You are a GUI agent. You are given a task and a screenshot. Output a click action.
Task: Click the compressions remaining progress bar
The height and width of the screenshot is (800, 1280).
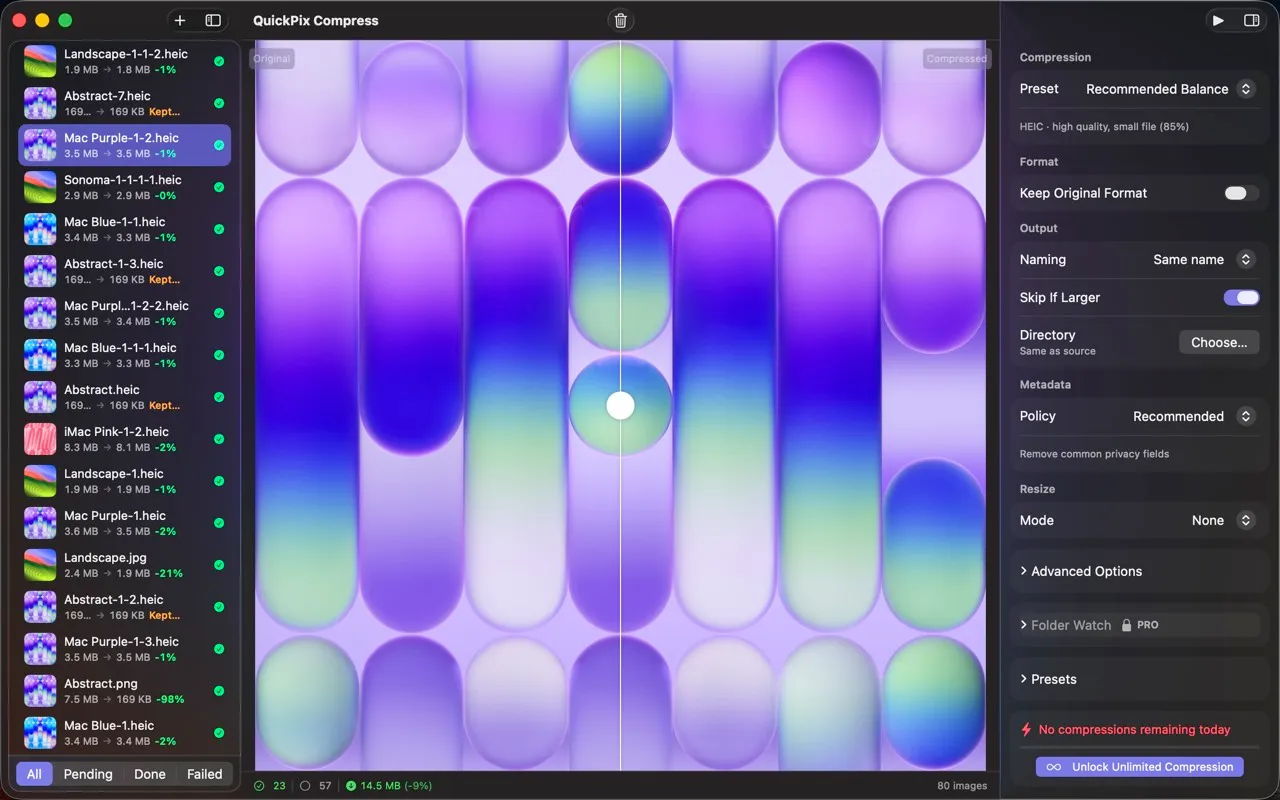click(x=1139, y=746)
